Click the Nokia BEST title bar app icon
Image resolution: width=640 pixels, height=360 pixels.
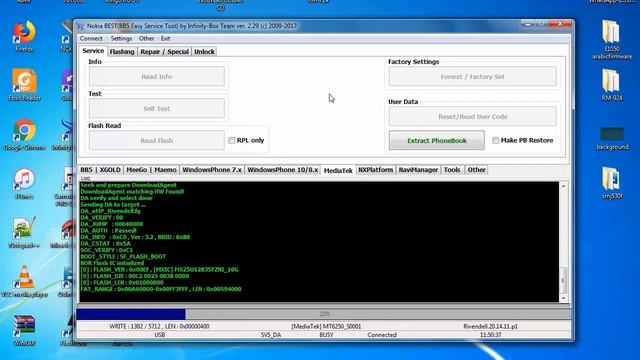tap(80, 26)
